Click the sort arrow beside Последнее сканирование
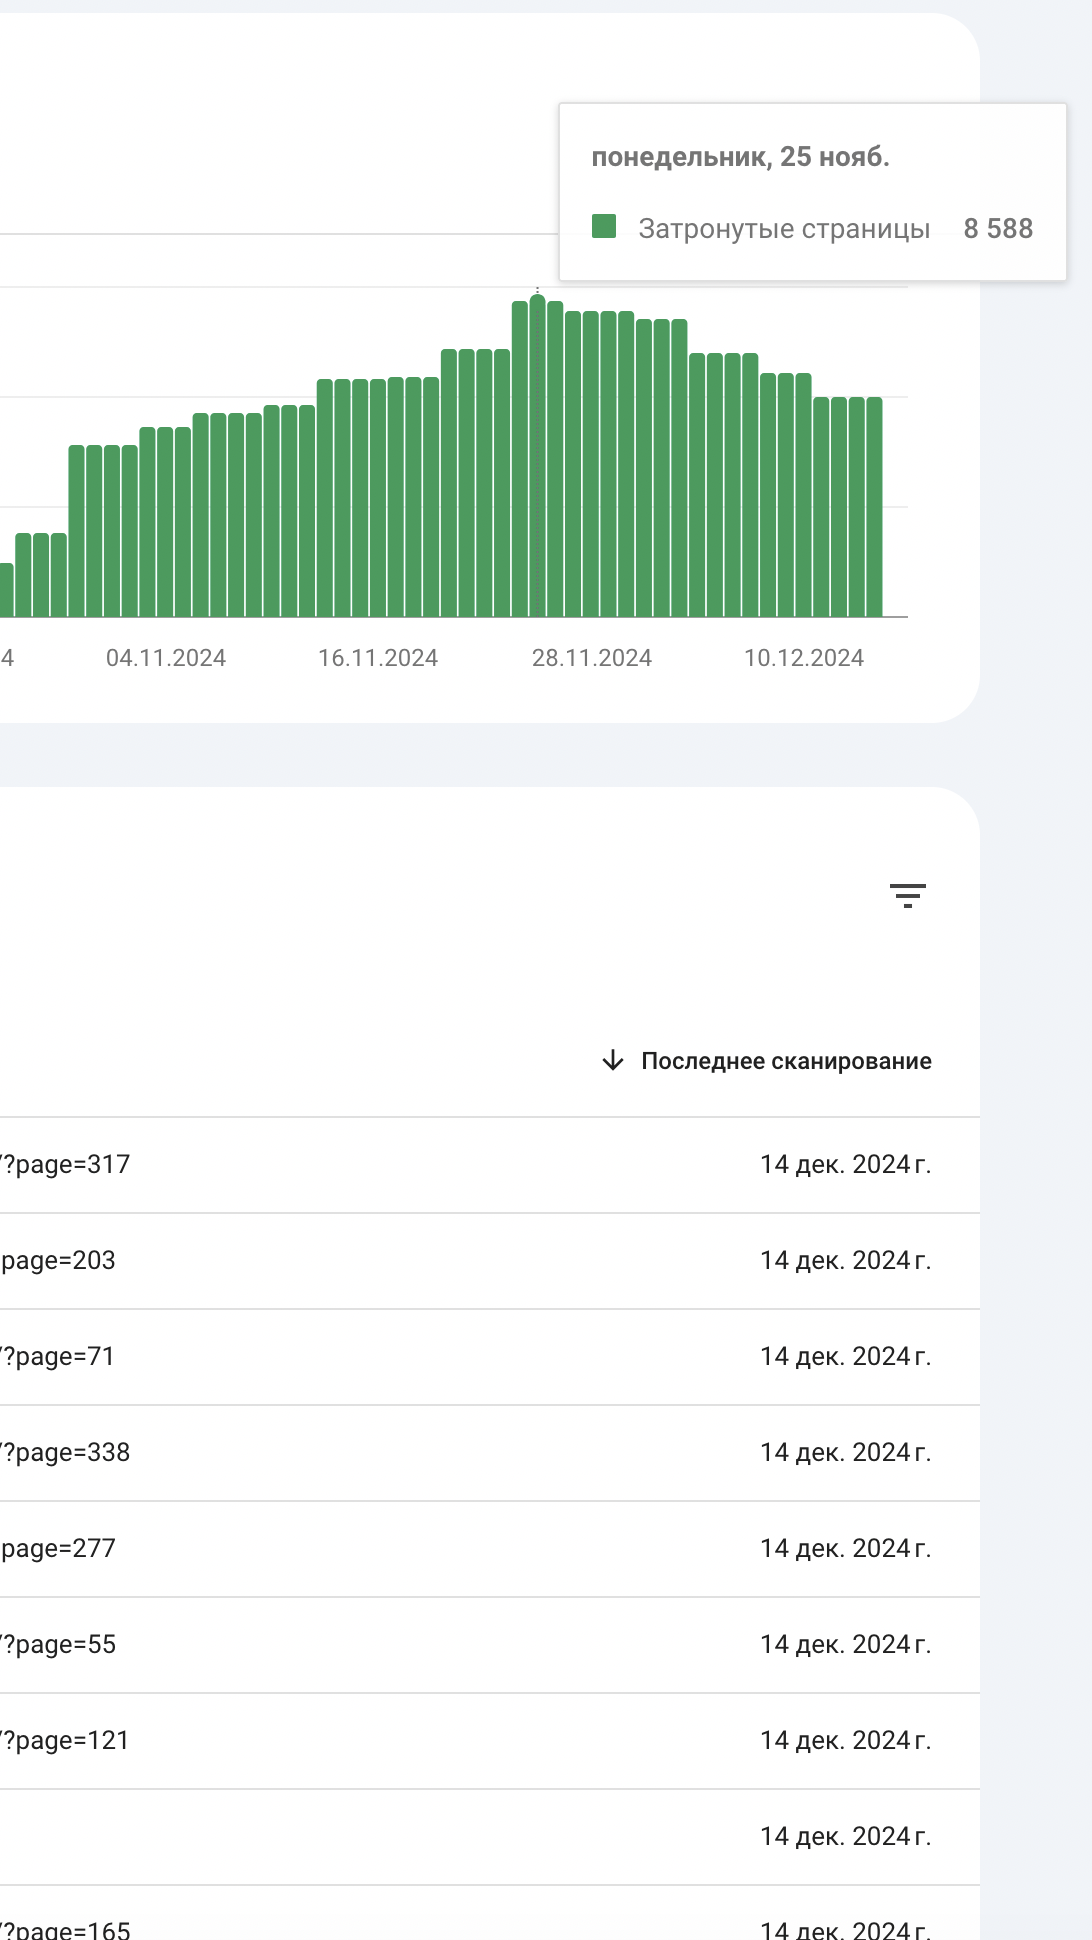This screenshot has height=1940, width=1092. 613,1060
